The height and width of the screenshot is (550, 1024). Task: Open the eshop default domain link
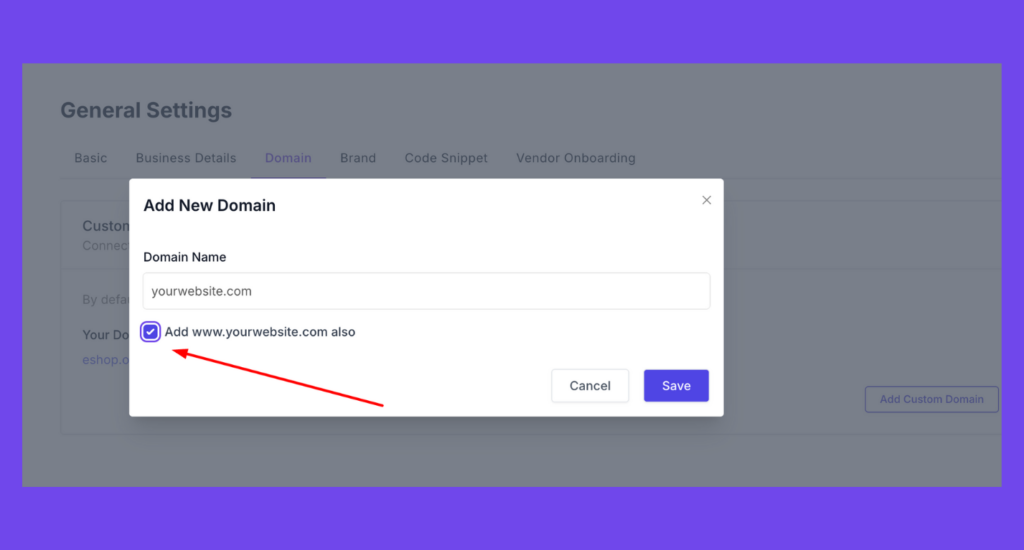point(106,360)
